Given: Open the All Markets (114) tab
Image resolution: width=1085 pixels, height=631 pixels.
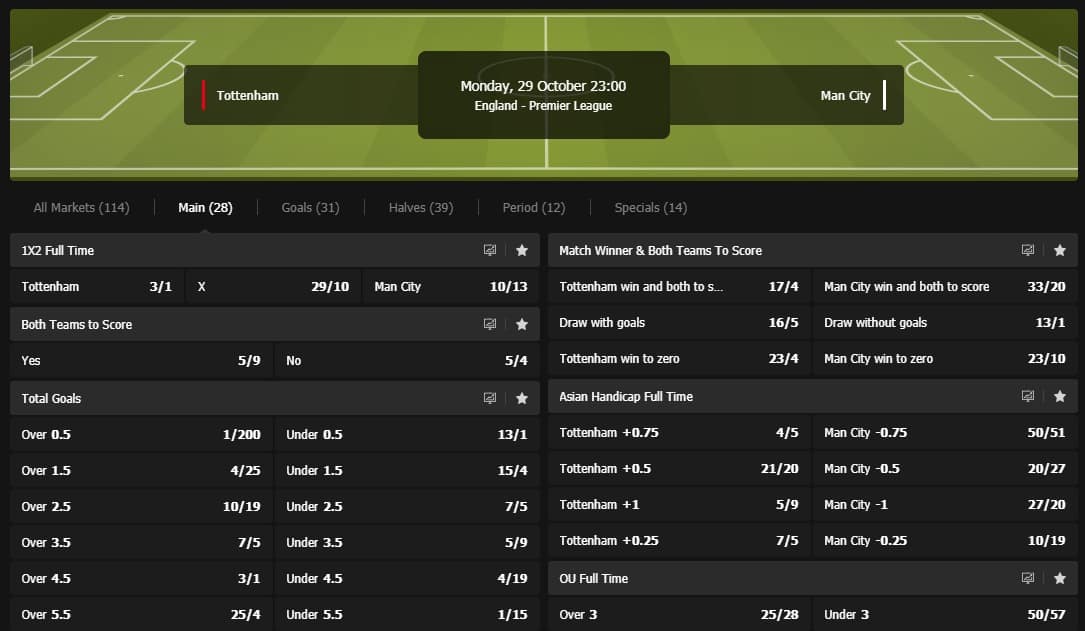Looking at the screenshot, I should pyautogui.click(x=81, y=208).
